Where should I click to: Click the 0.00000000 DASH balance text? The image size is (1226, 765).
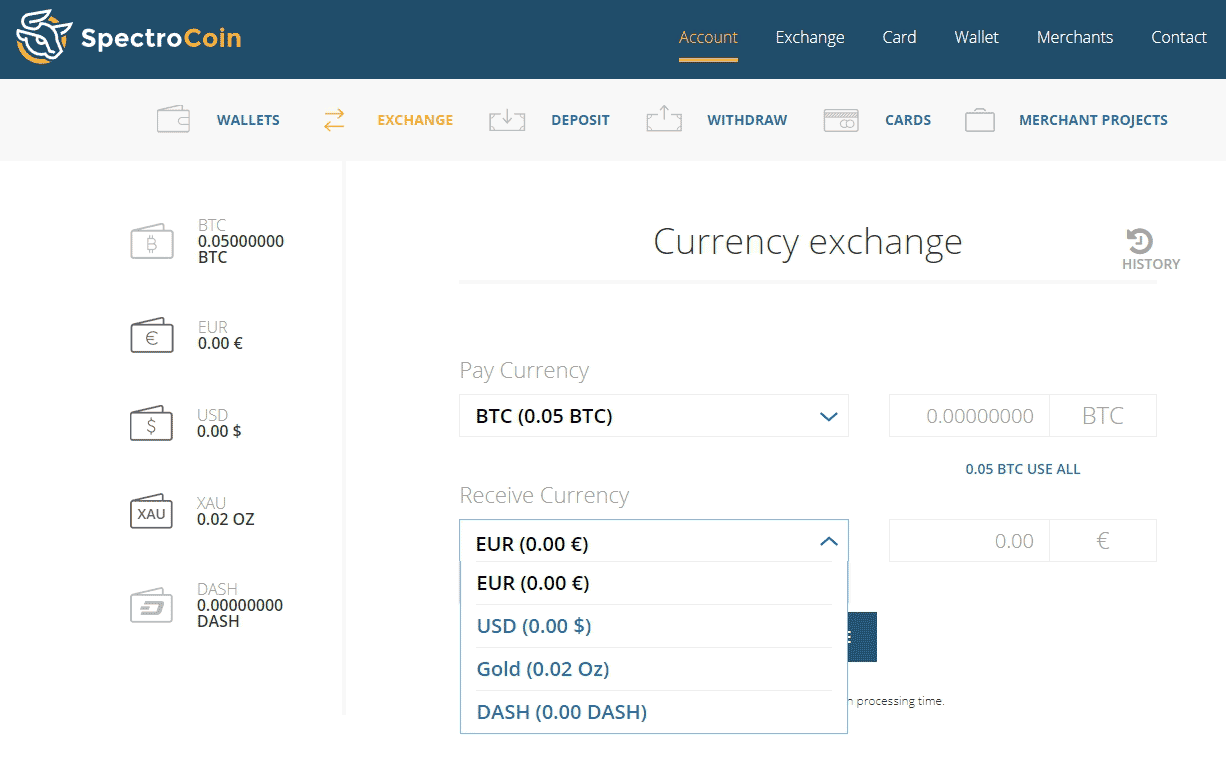(240, 613)
